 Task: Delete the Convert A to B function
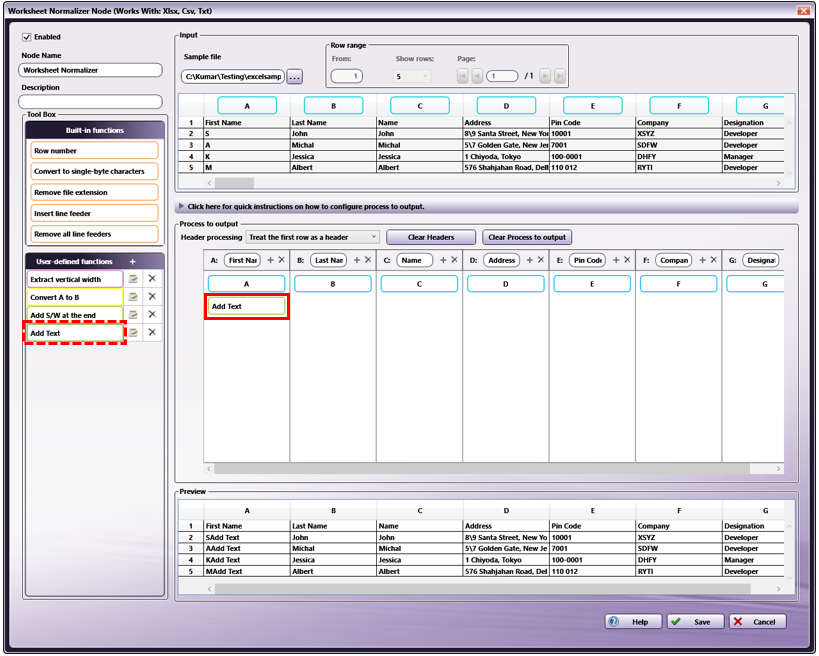click(152, 297)
